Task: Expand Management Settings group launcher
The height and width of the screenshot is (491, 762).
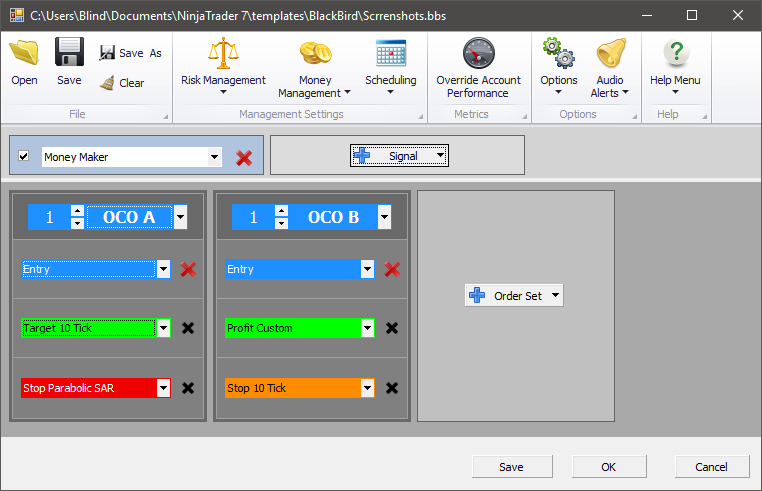Action: (x=421, y=117)
